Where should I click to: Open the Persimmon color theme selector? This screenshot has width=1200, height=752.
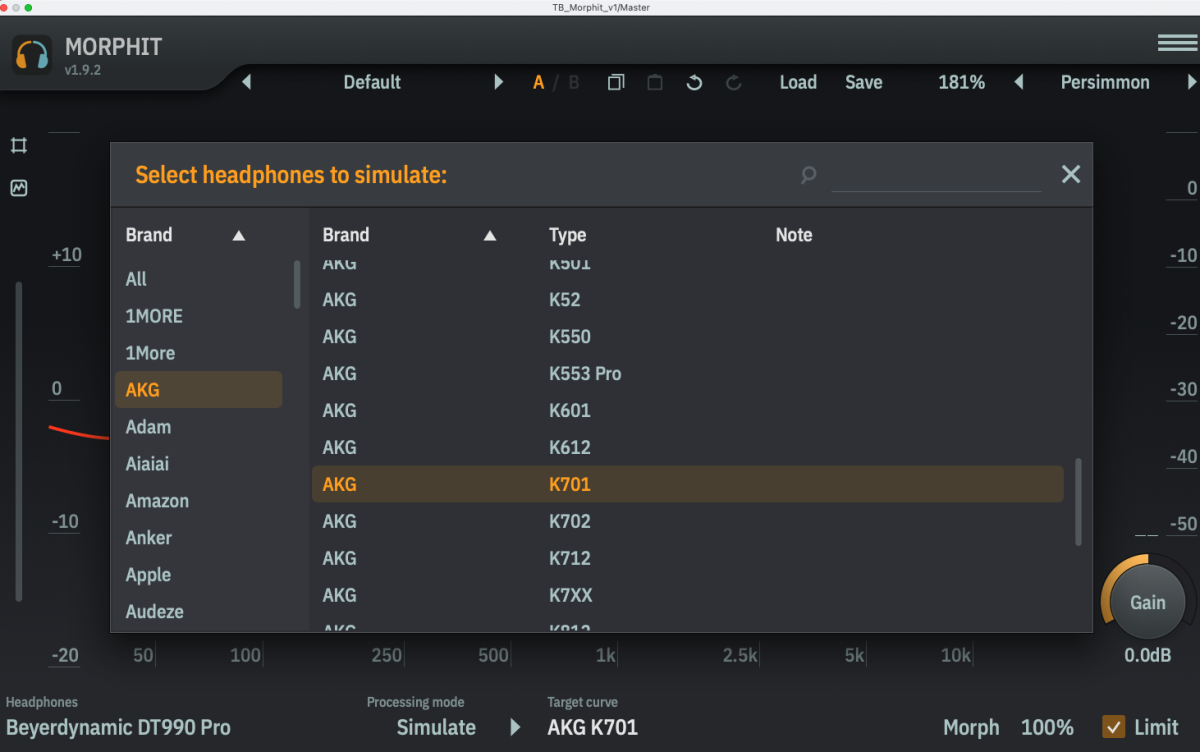pyautogui.click(x=1105, y=82)
